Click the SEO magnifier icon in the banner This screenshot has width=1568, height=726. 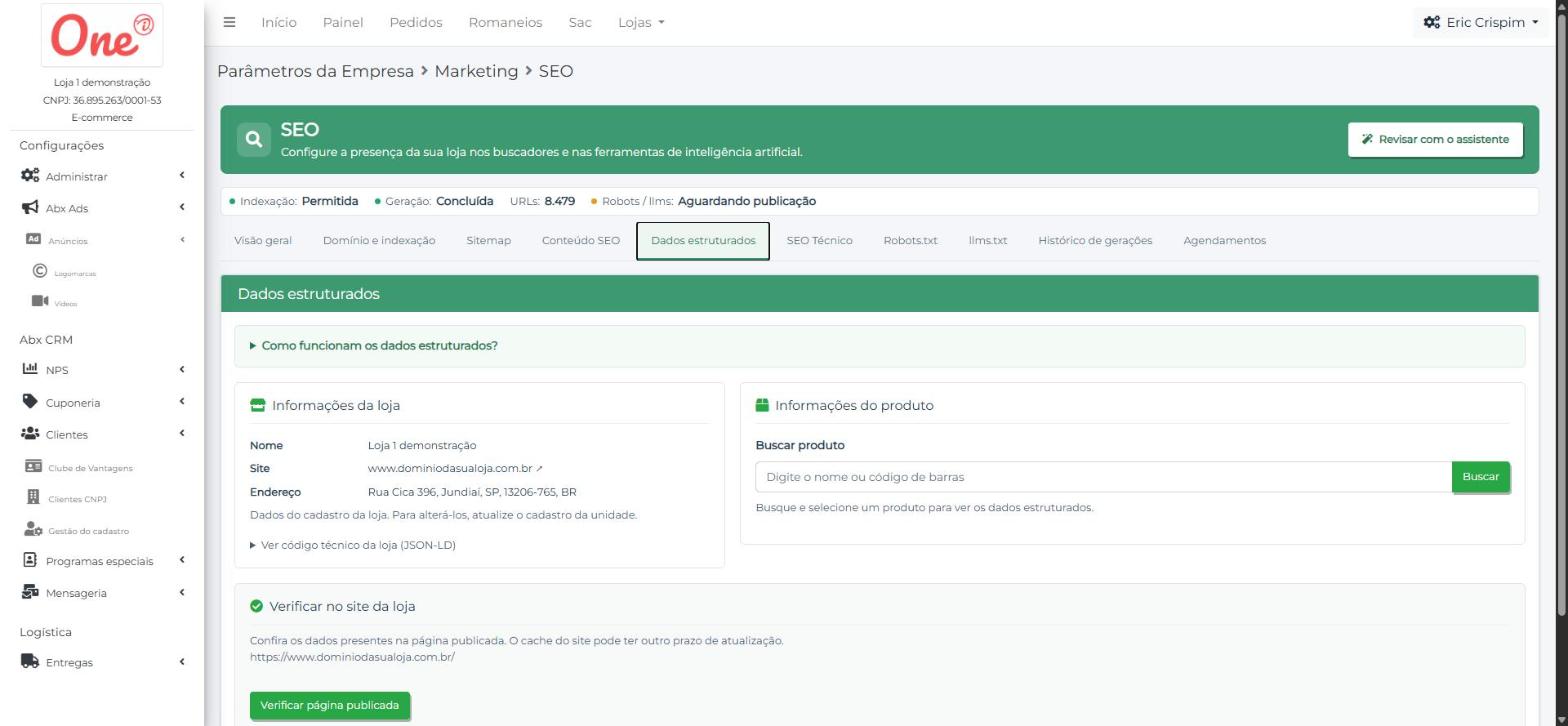pyautogui.click(x=254, y=140)
